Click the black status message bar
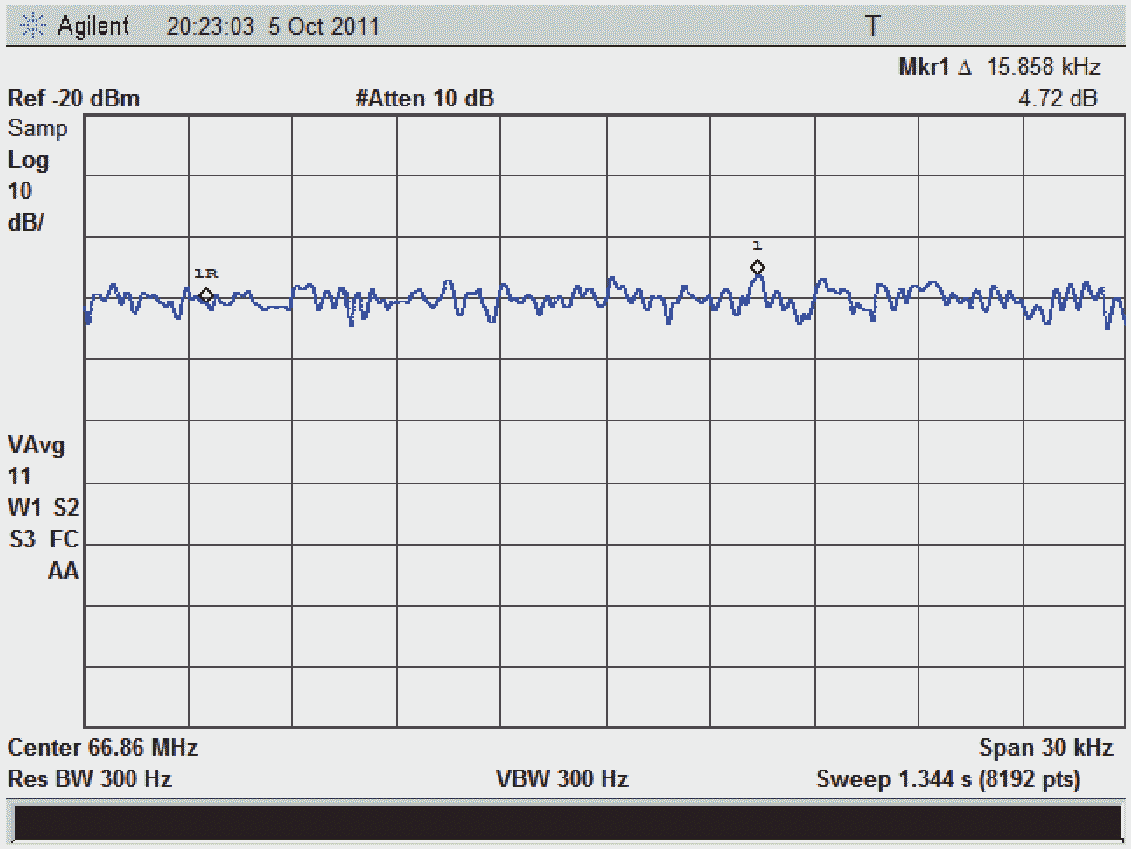The width and height of the screenshot is (1131, 849). coord(566,823)
